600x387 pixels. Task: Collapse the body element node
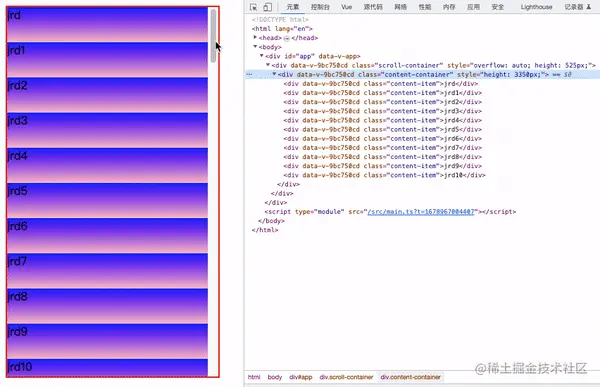[x=255, y=47]
